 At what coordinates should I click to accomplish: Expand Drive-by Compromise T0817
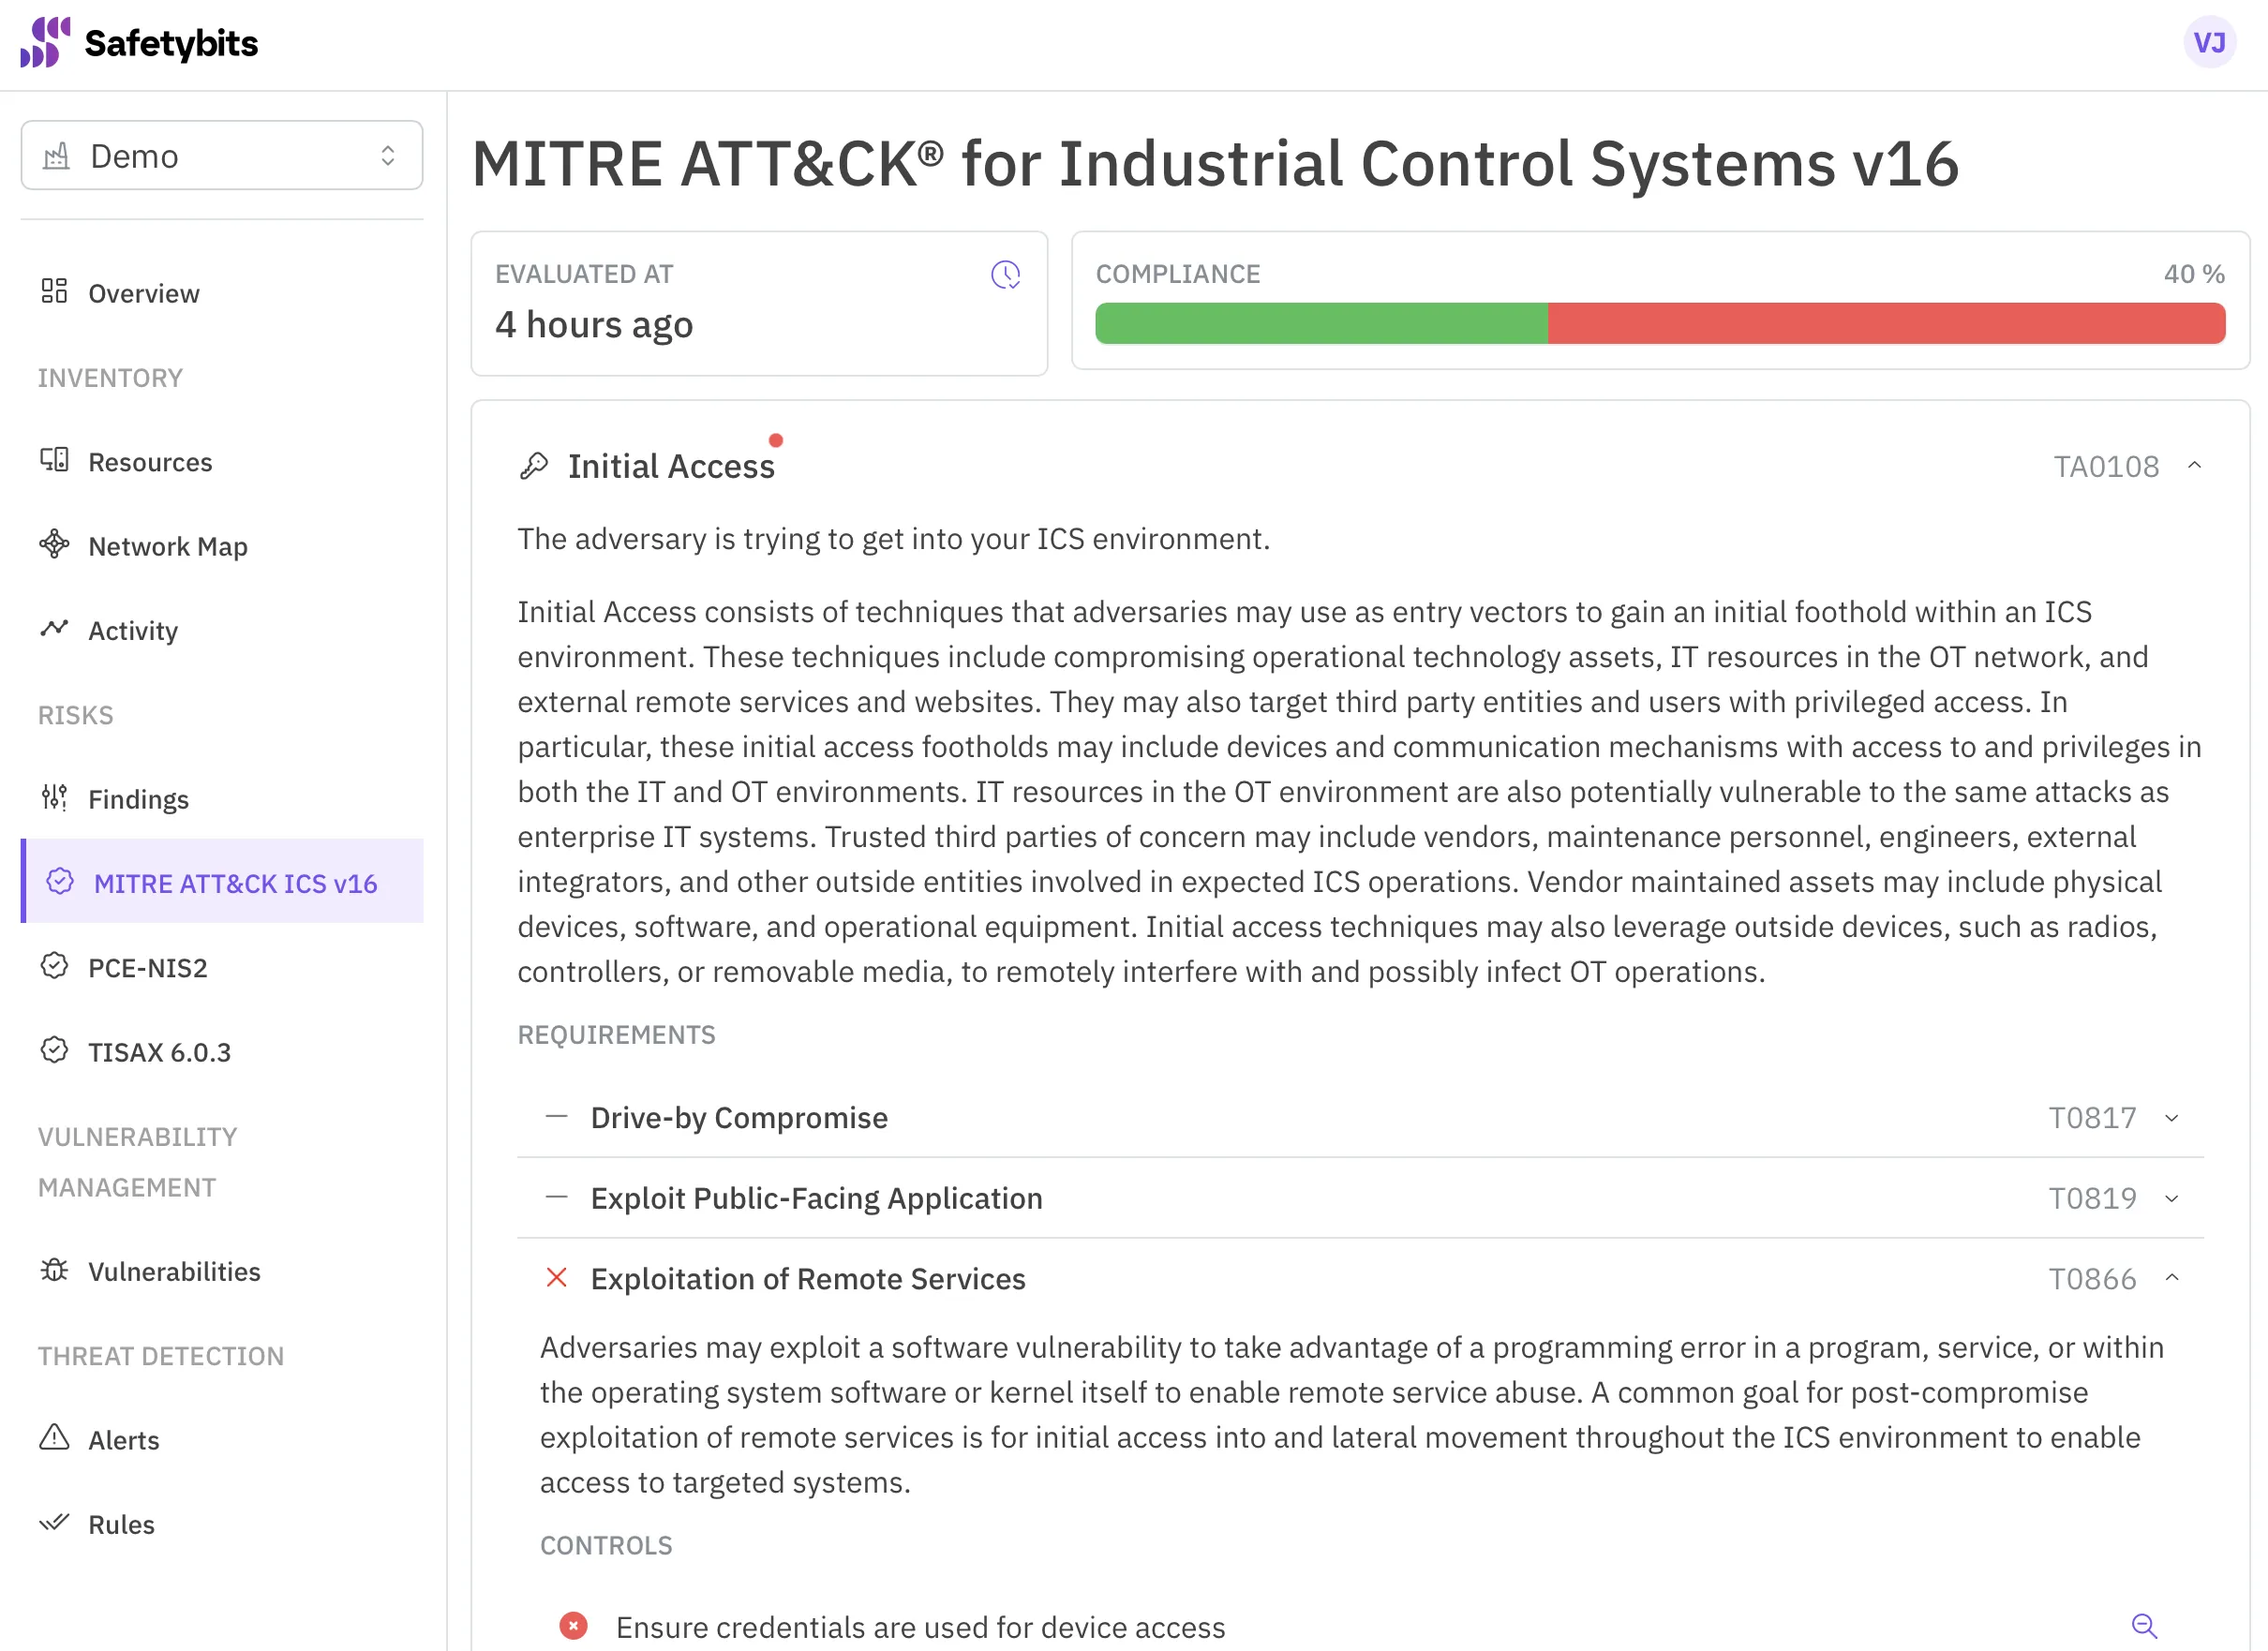tap(2173, 1116)
